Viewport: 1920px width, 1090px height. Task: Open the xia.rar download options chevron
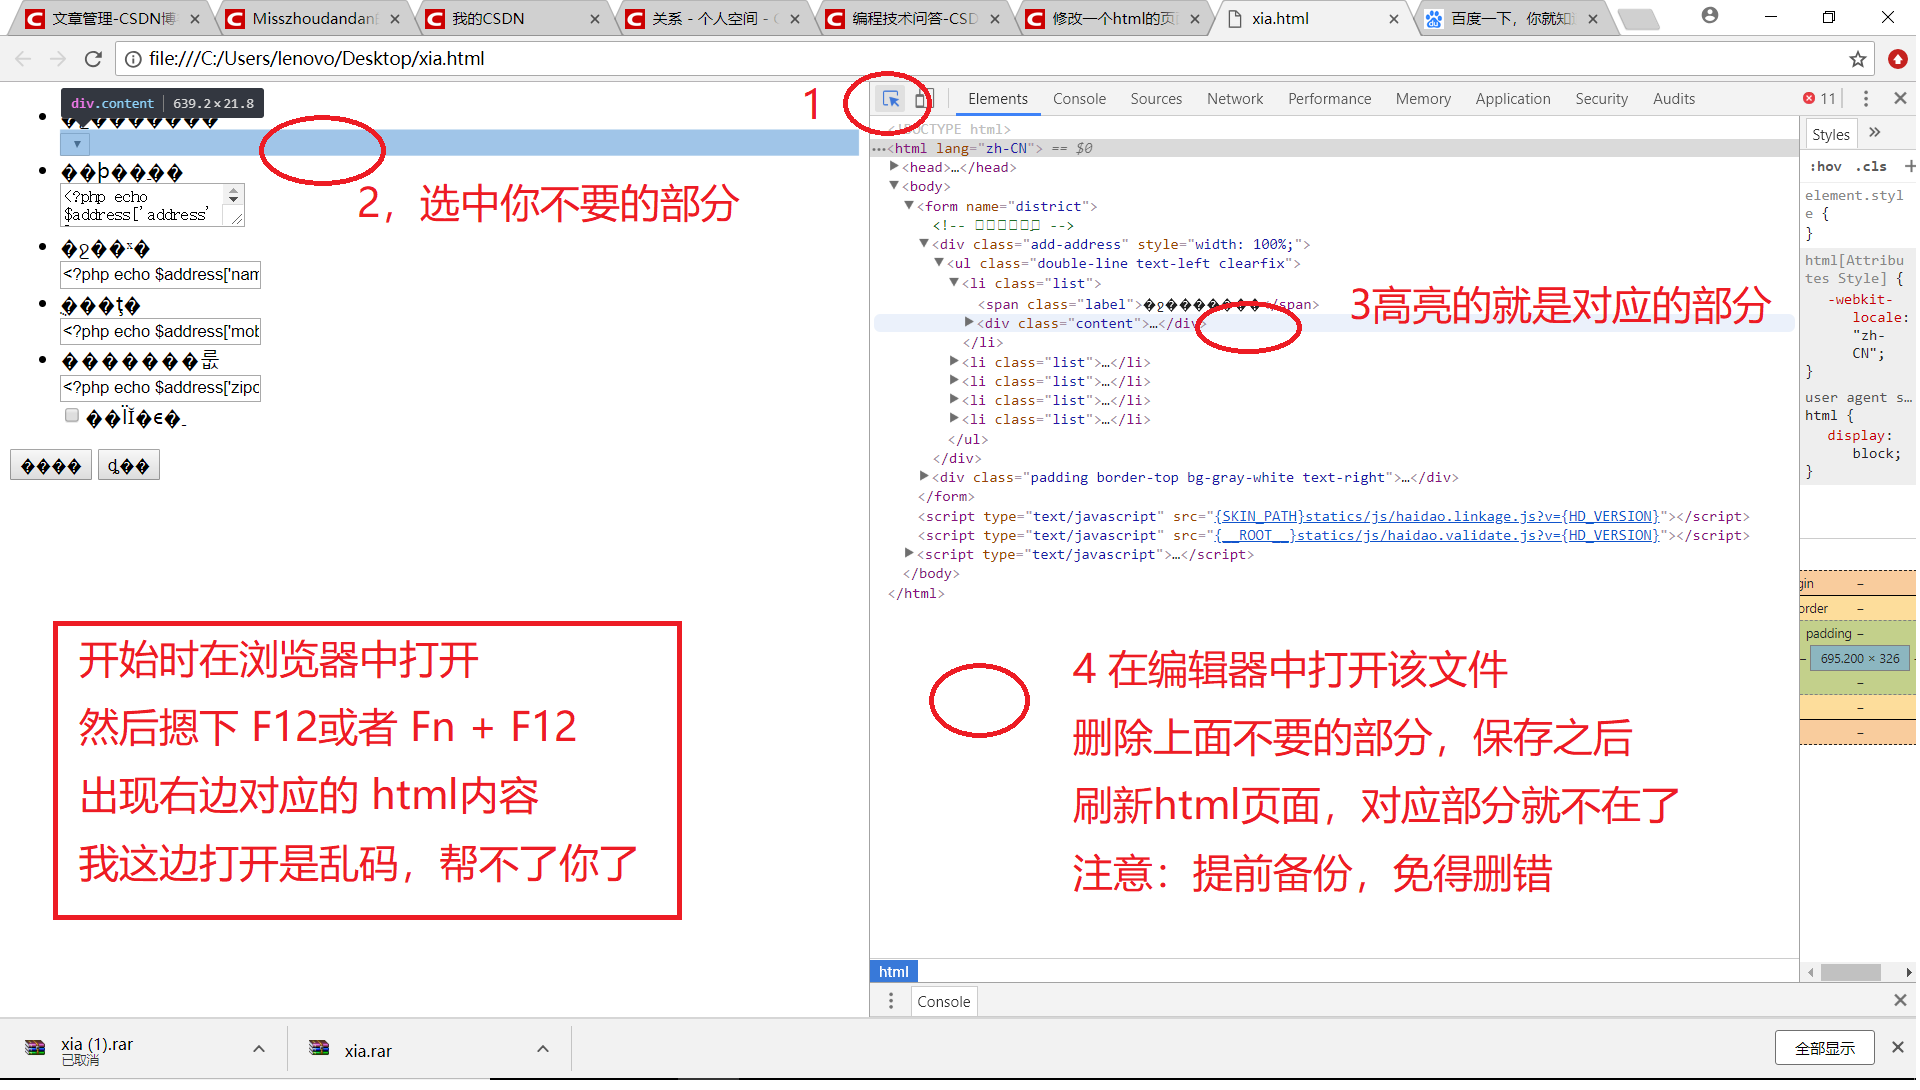[x=543, y=1049]
